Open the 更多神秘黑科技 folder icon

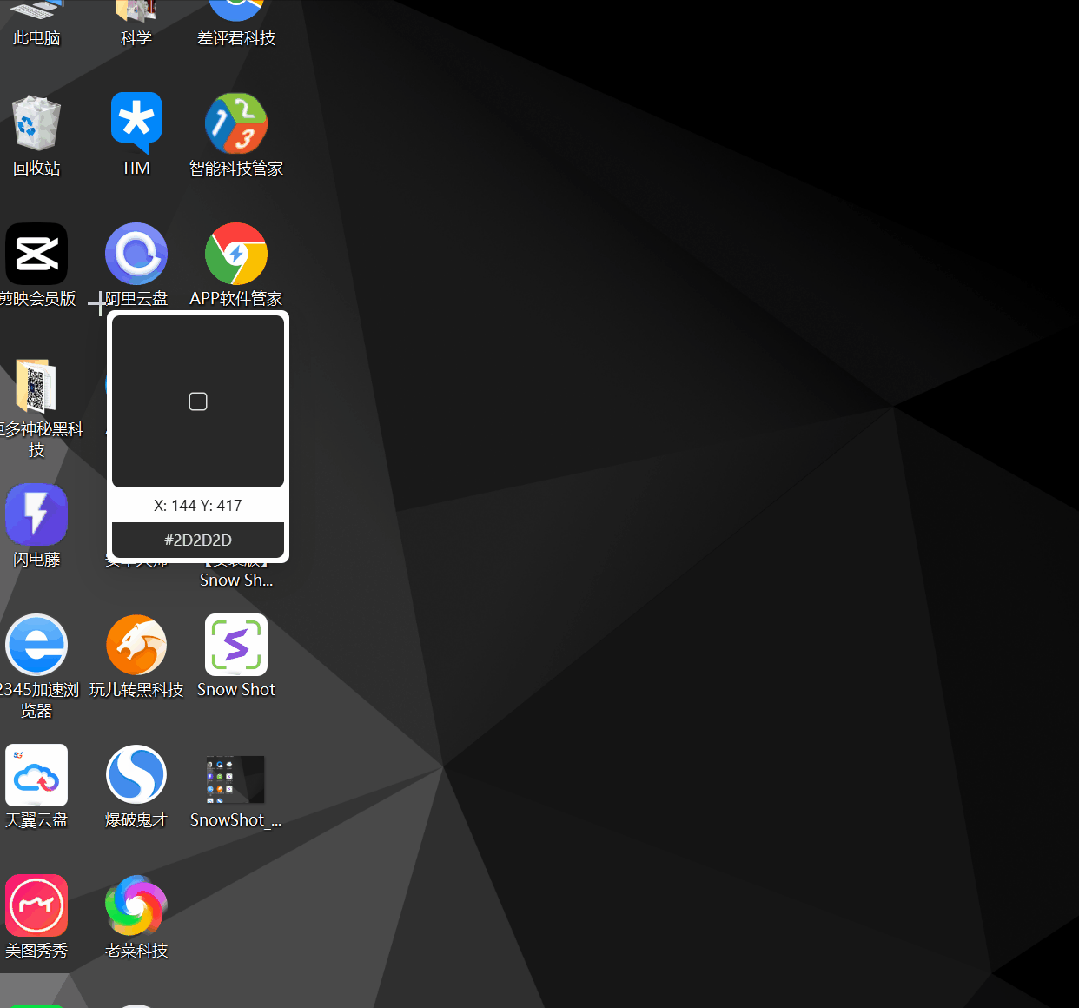[36, 385]
